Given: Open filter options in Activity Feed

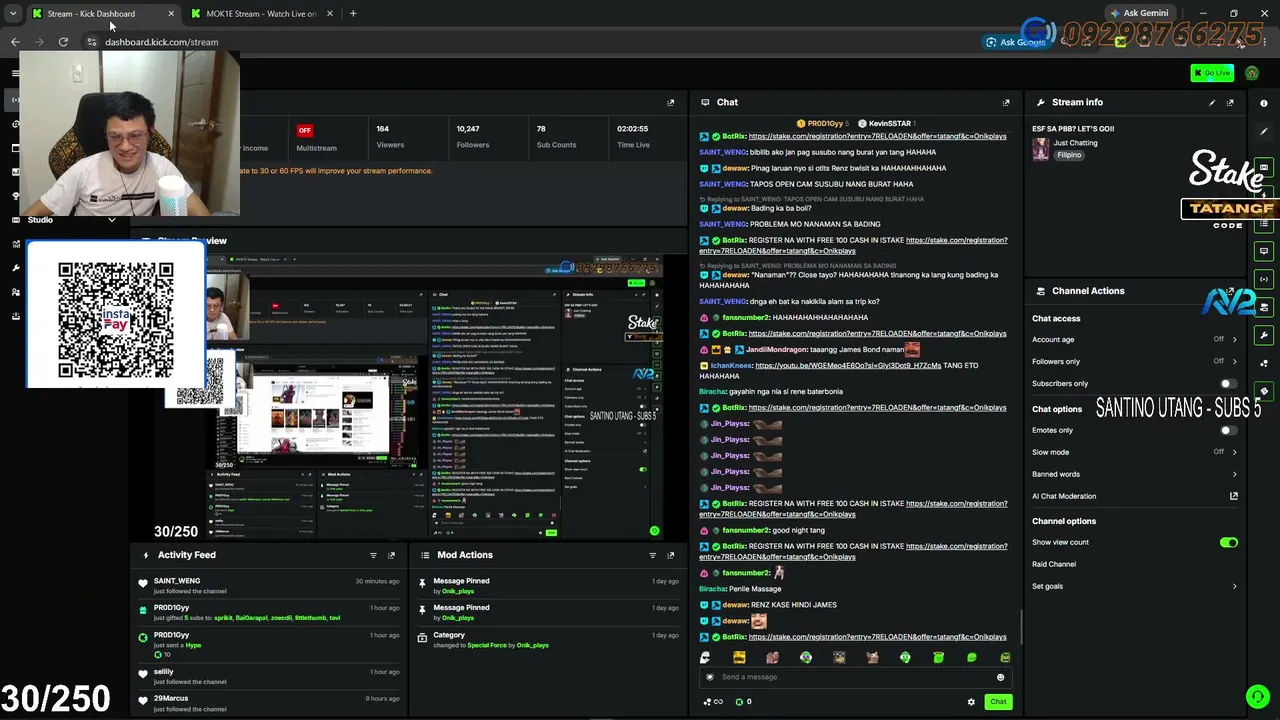Looking at the screenshot, I should [373, 555].
